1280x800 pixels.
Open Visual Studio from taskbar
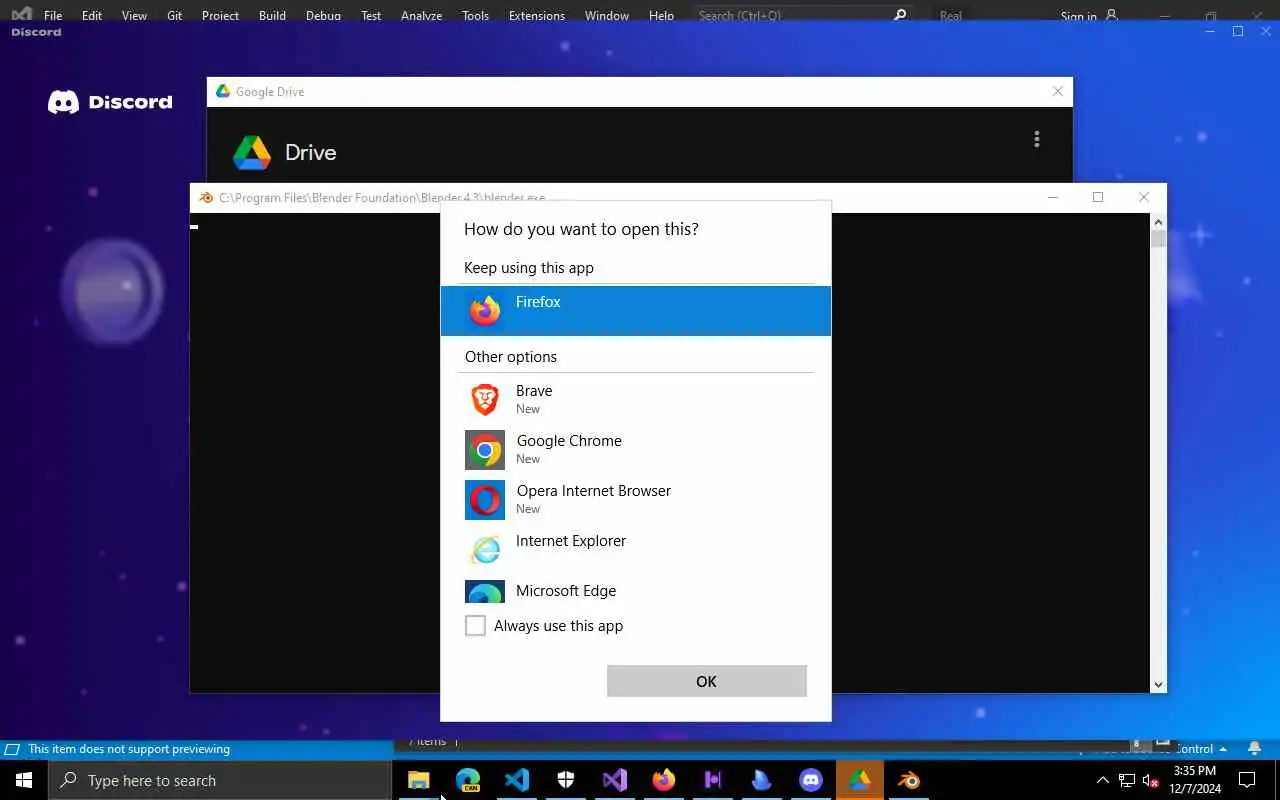coord(615,780)
